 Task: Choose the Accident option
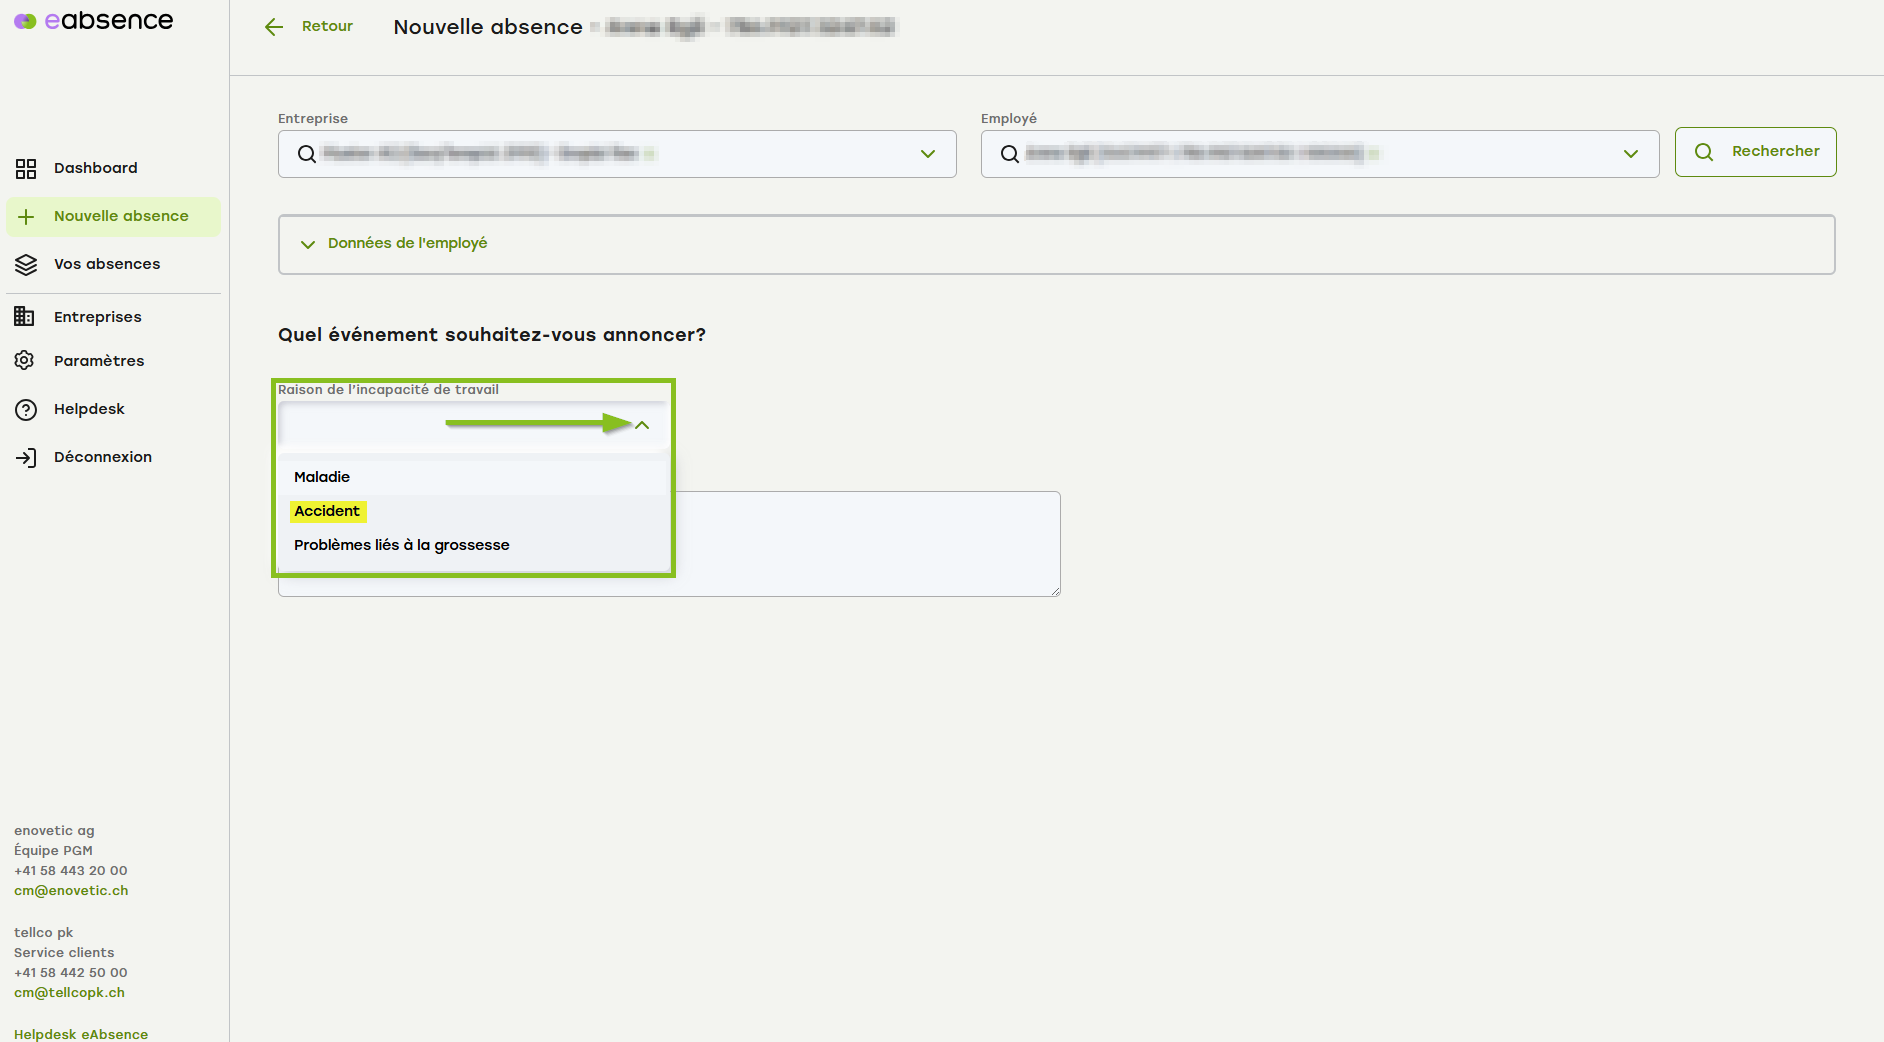pos(327,511)
